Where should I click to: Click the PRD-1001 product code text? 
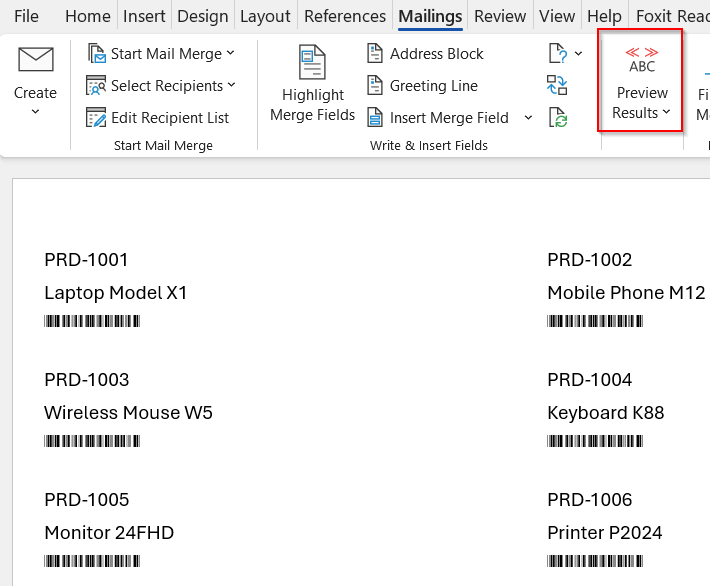[x=86, y=260]
